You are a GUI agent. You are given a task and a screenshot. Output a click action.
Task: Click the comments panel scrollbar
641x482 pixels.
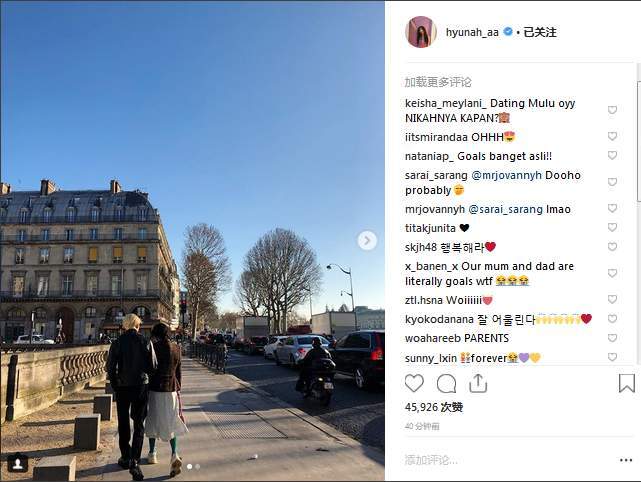[639, 141]
